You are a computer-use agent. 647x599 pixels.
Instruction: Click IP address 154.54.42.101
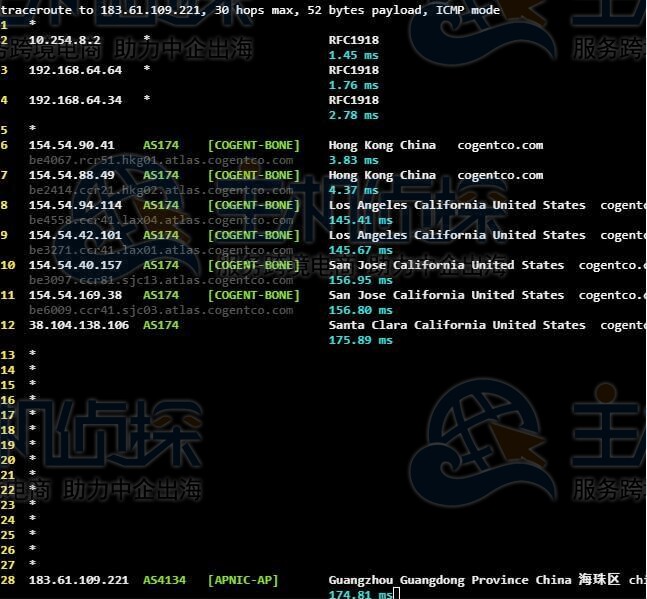(x=75, y=235)
